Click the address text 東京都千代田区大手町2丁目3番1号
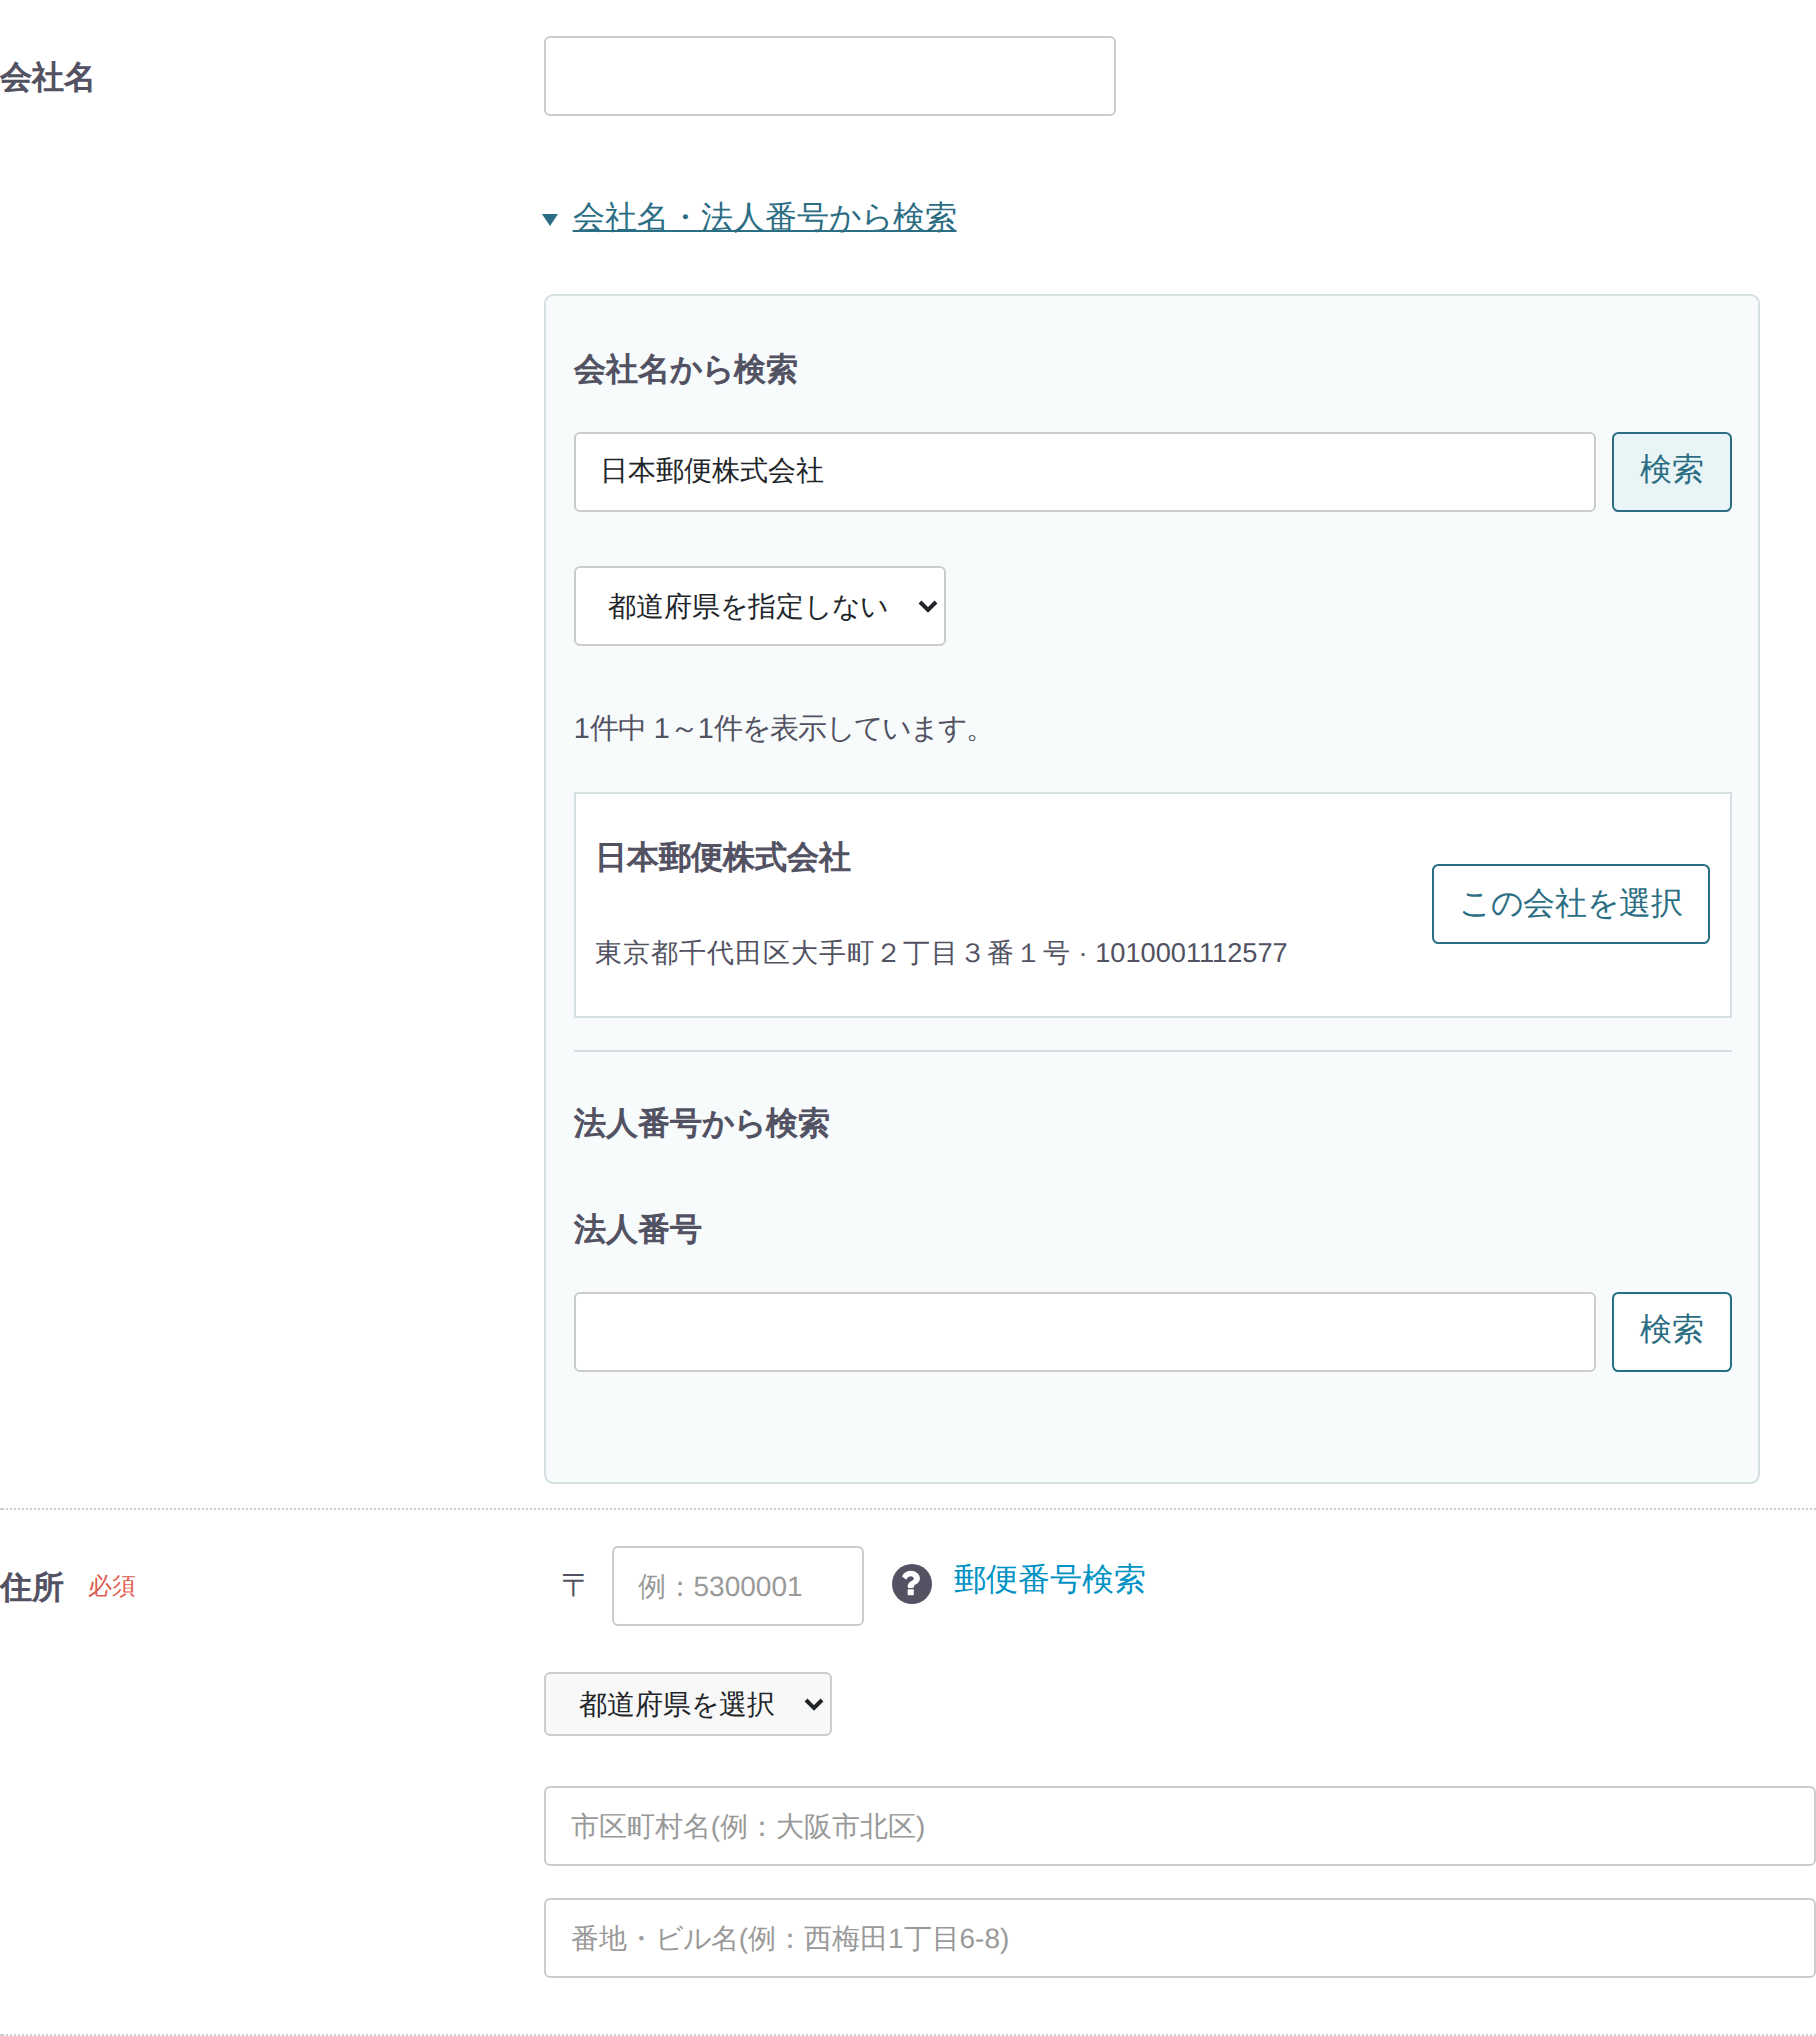The image size is (1816, 2036). tap(832, 953)
